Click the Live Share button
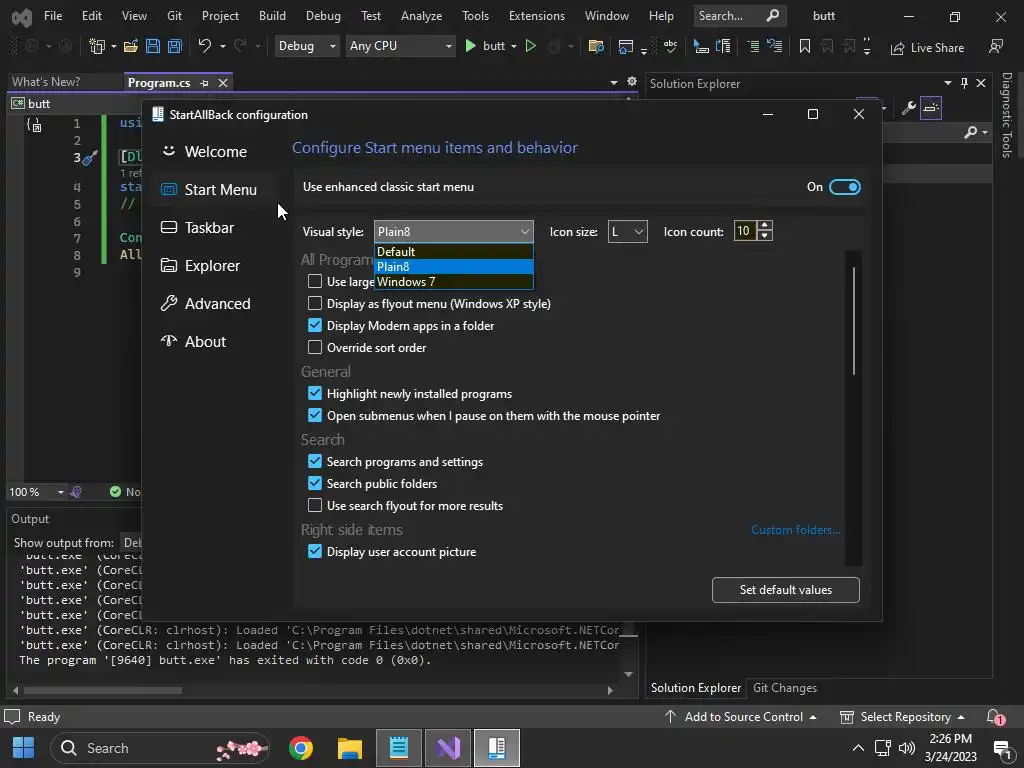This screenshot has height=768, width=1024. (927, 48)
